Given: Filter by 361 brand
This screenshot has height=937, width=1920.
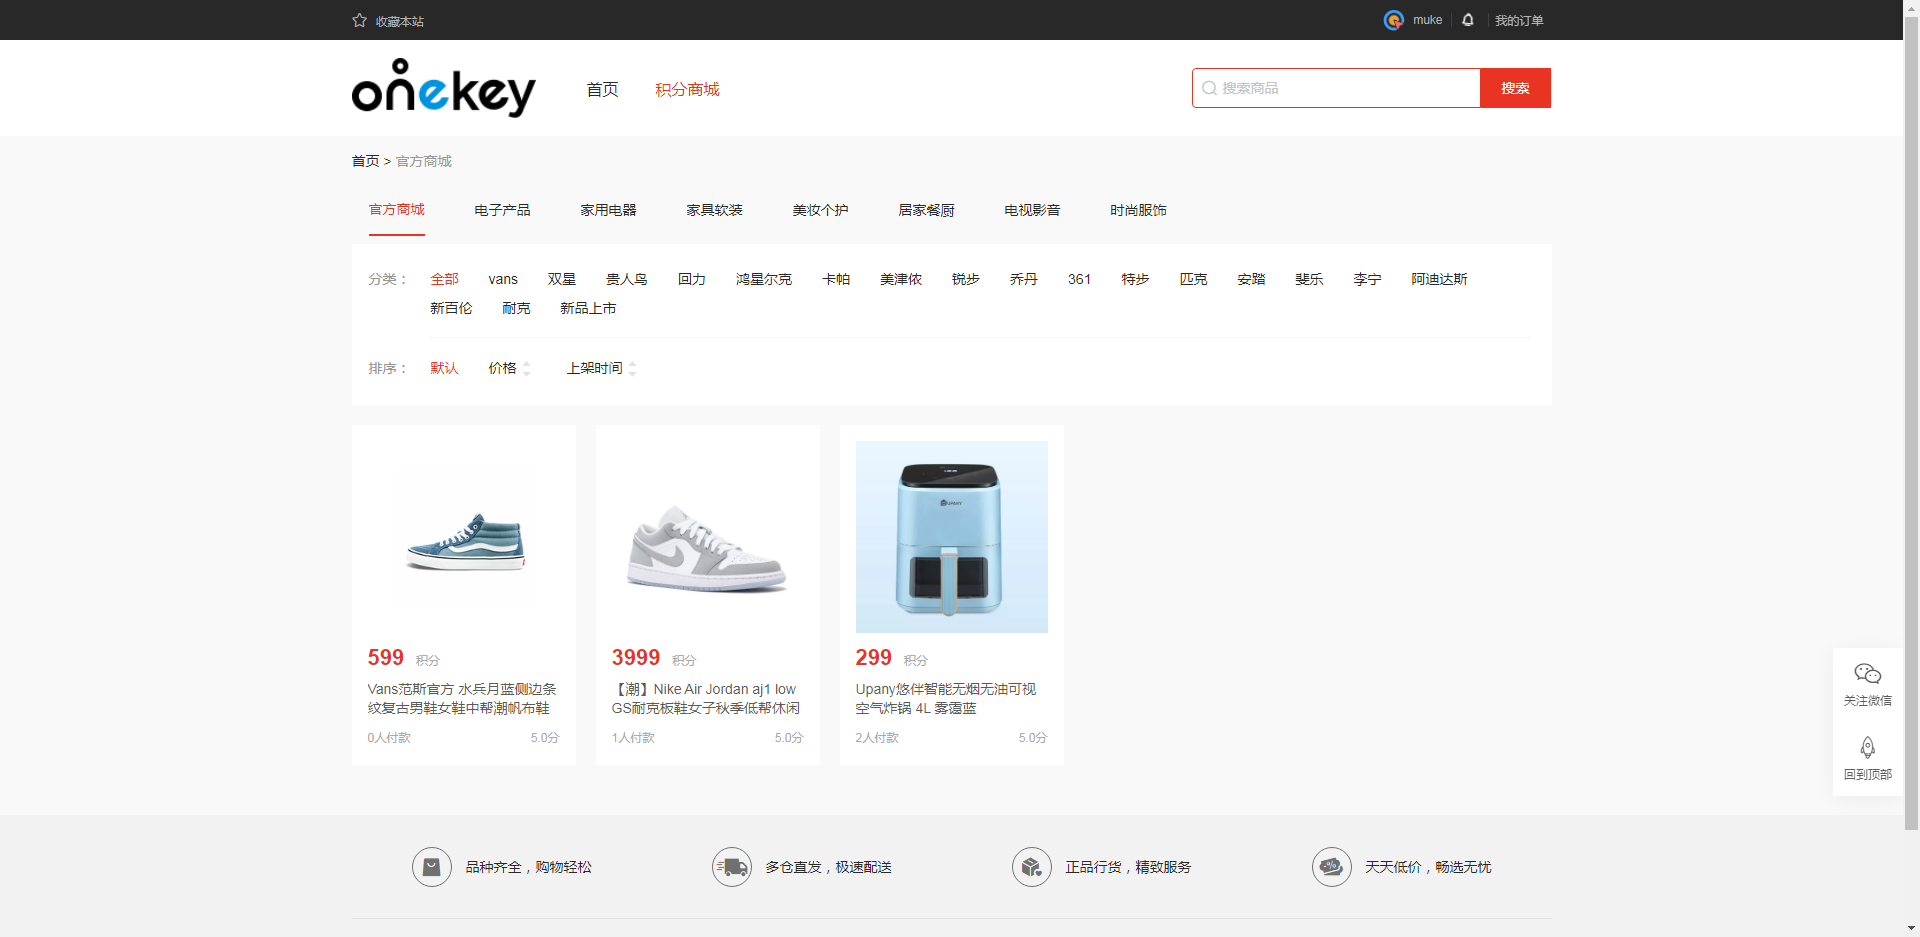Looking at the screenshot, I should (x=1079, y=279).
